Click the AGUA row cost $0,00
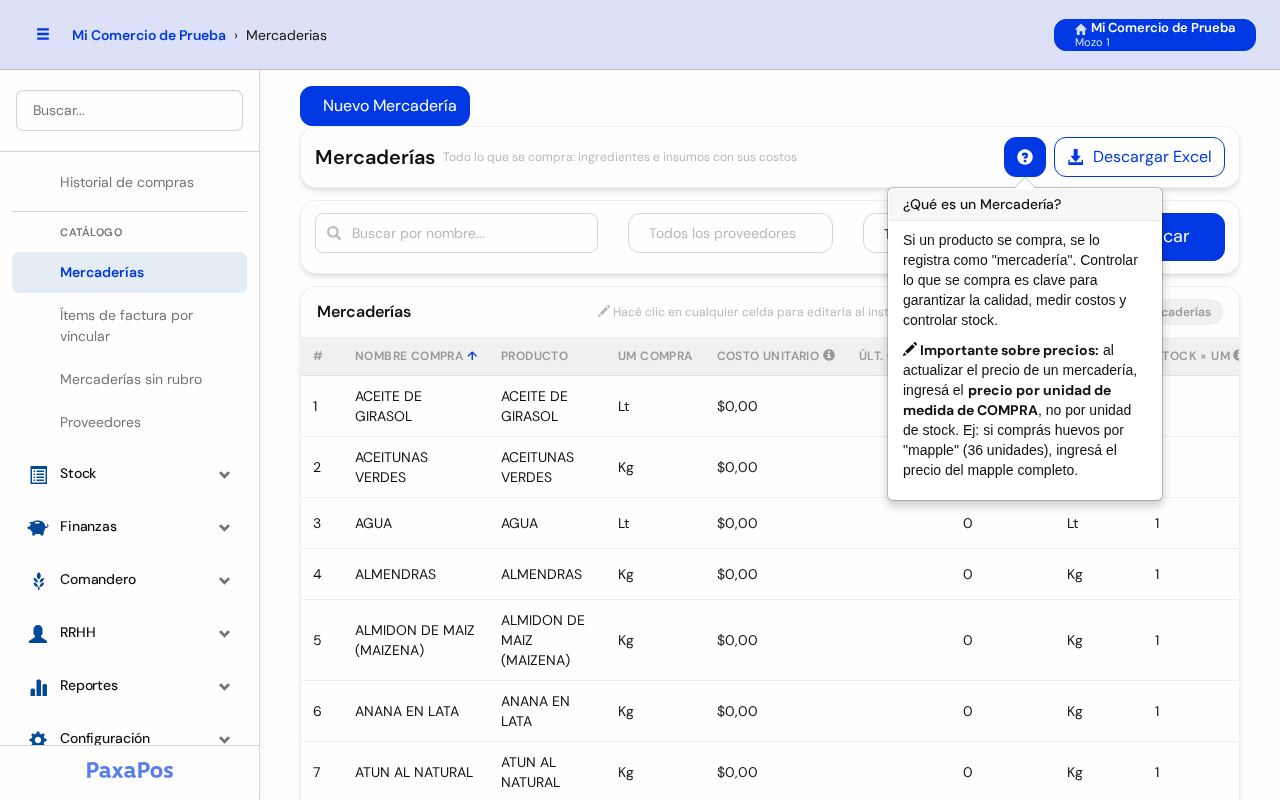The image size is (1280, 800). [x=737, y=523]
